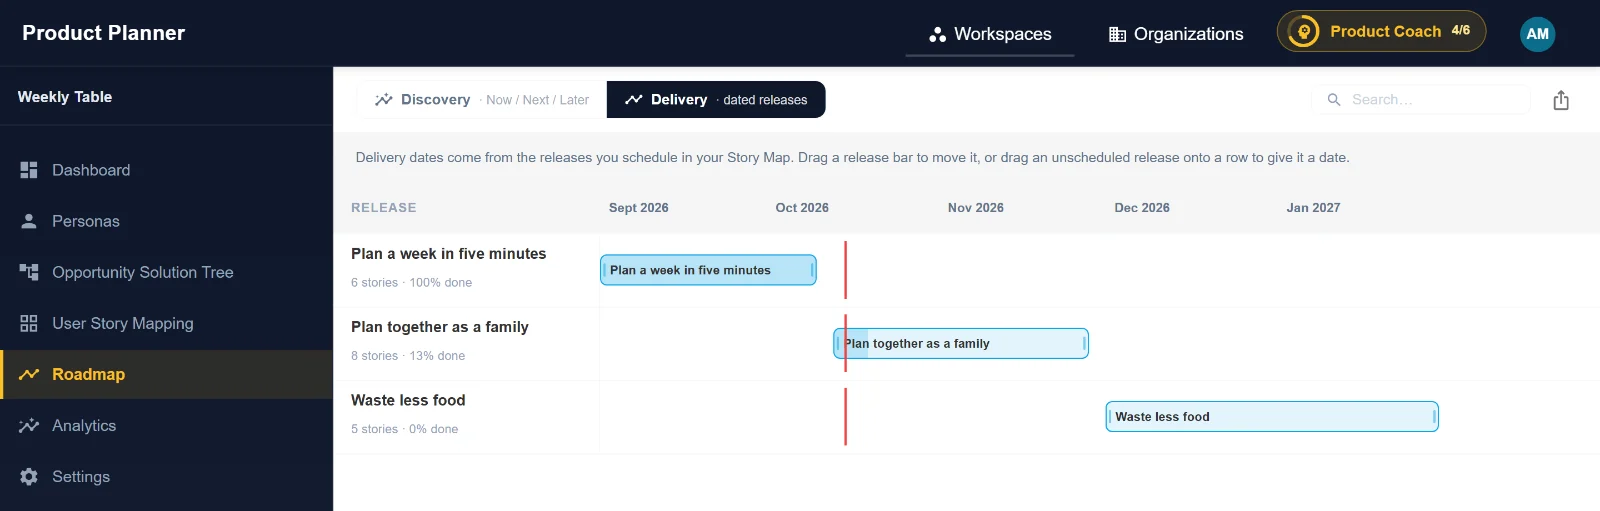Viewport: 1600px width, 511px height.
Task: Grab the right handle of 'Plan together as a family' bar
Action: pos(1085,343)
